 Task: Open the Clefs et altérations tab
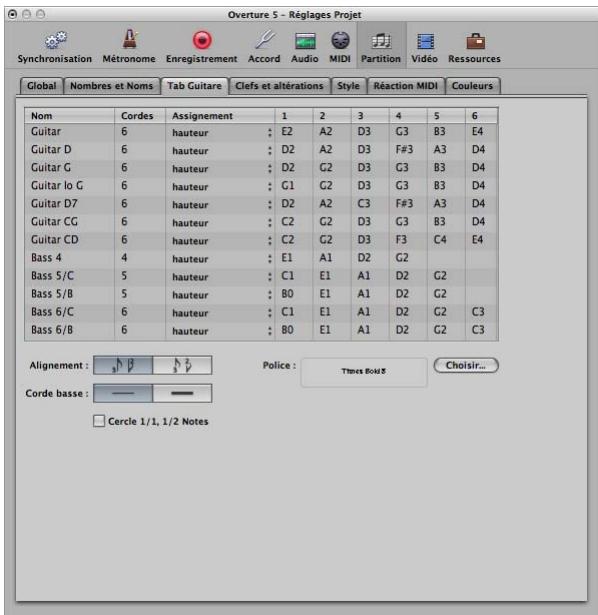[x=279, y=86]
